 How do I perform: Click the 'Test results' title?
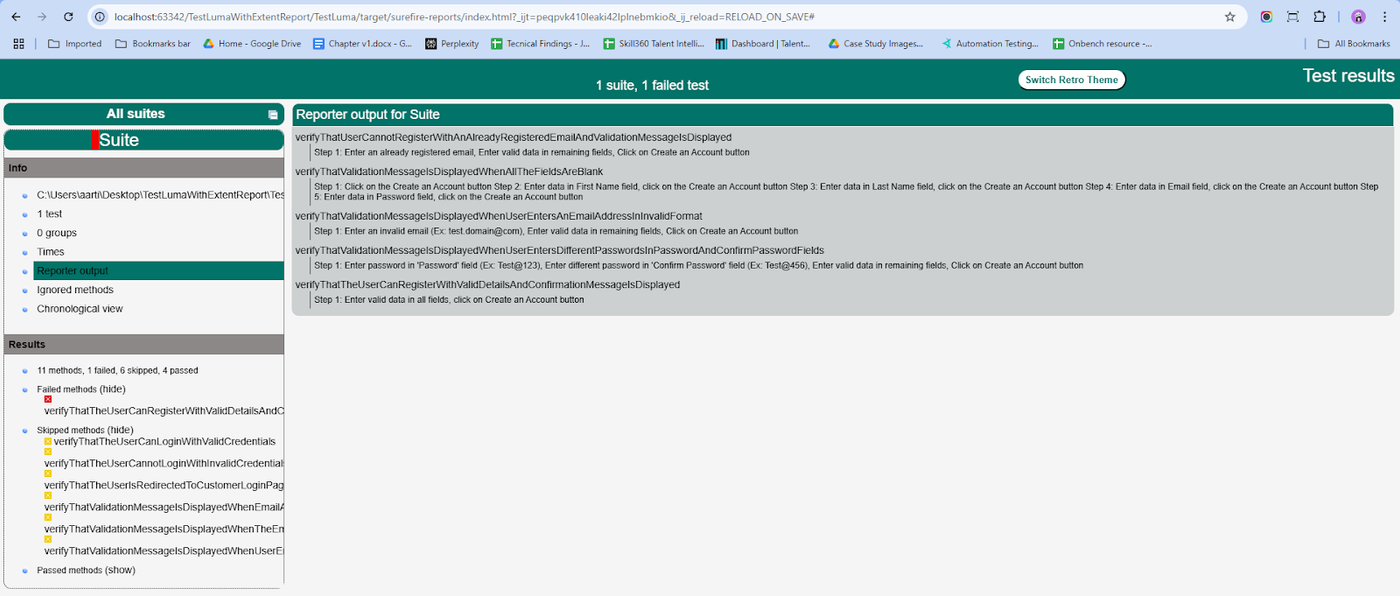coord(1348,76)
